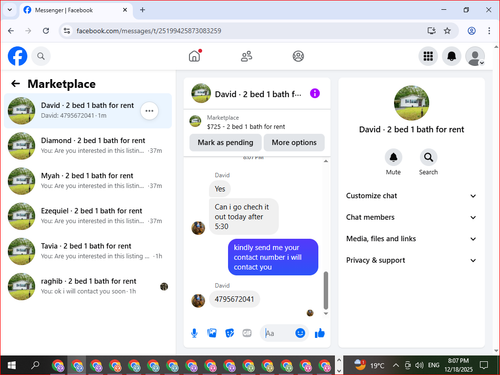Click the chat messages vertical scrollbar
This screenshot has width=500, height=375.
[326, 290]
